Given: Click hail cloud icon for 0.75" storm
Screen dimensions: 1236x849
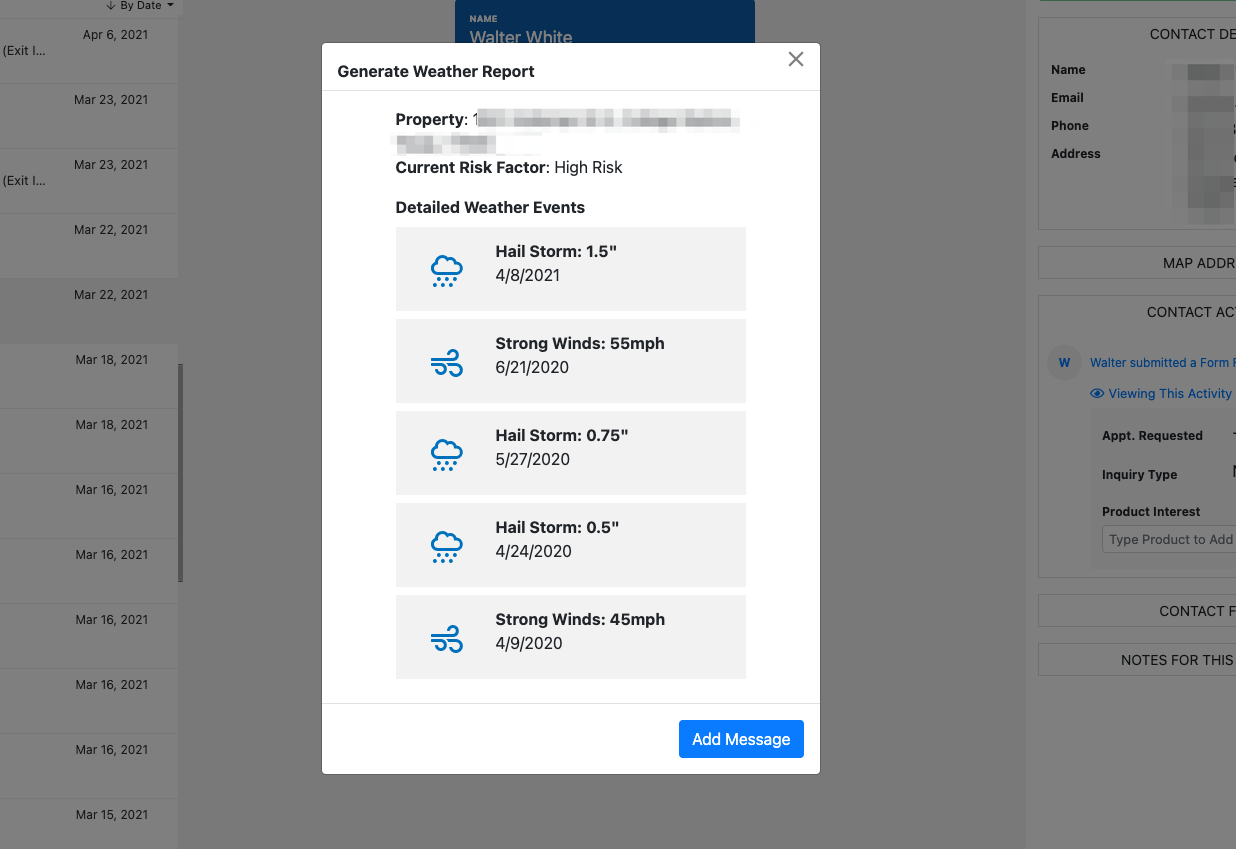Looking at the screenshot, I should tap(446, 454).
